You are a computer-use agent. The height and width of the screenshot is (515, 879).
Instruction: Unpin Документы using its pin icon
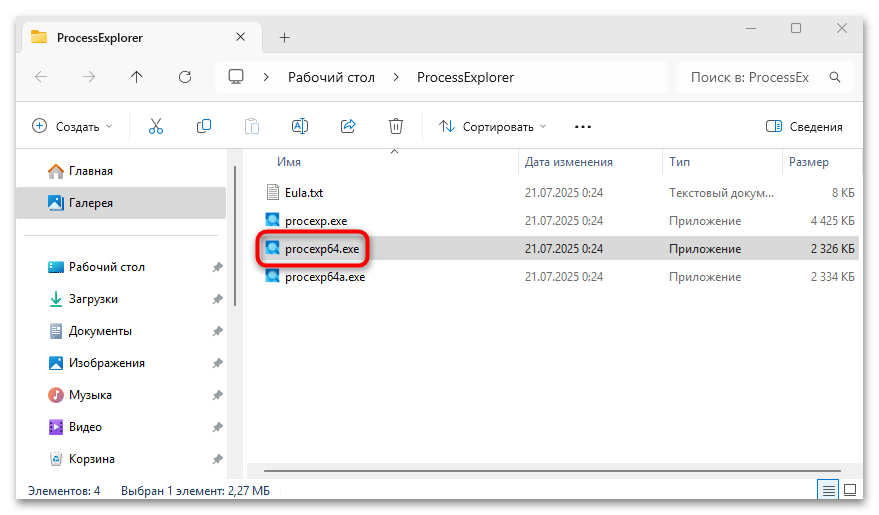coord(218,331)
